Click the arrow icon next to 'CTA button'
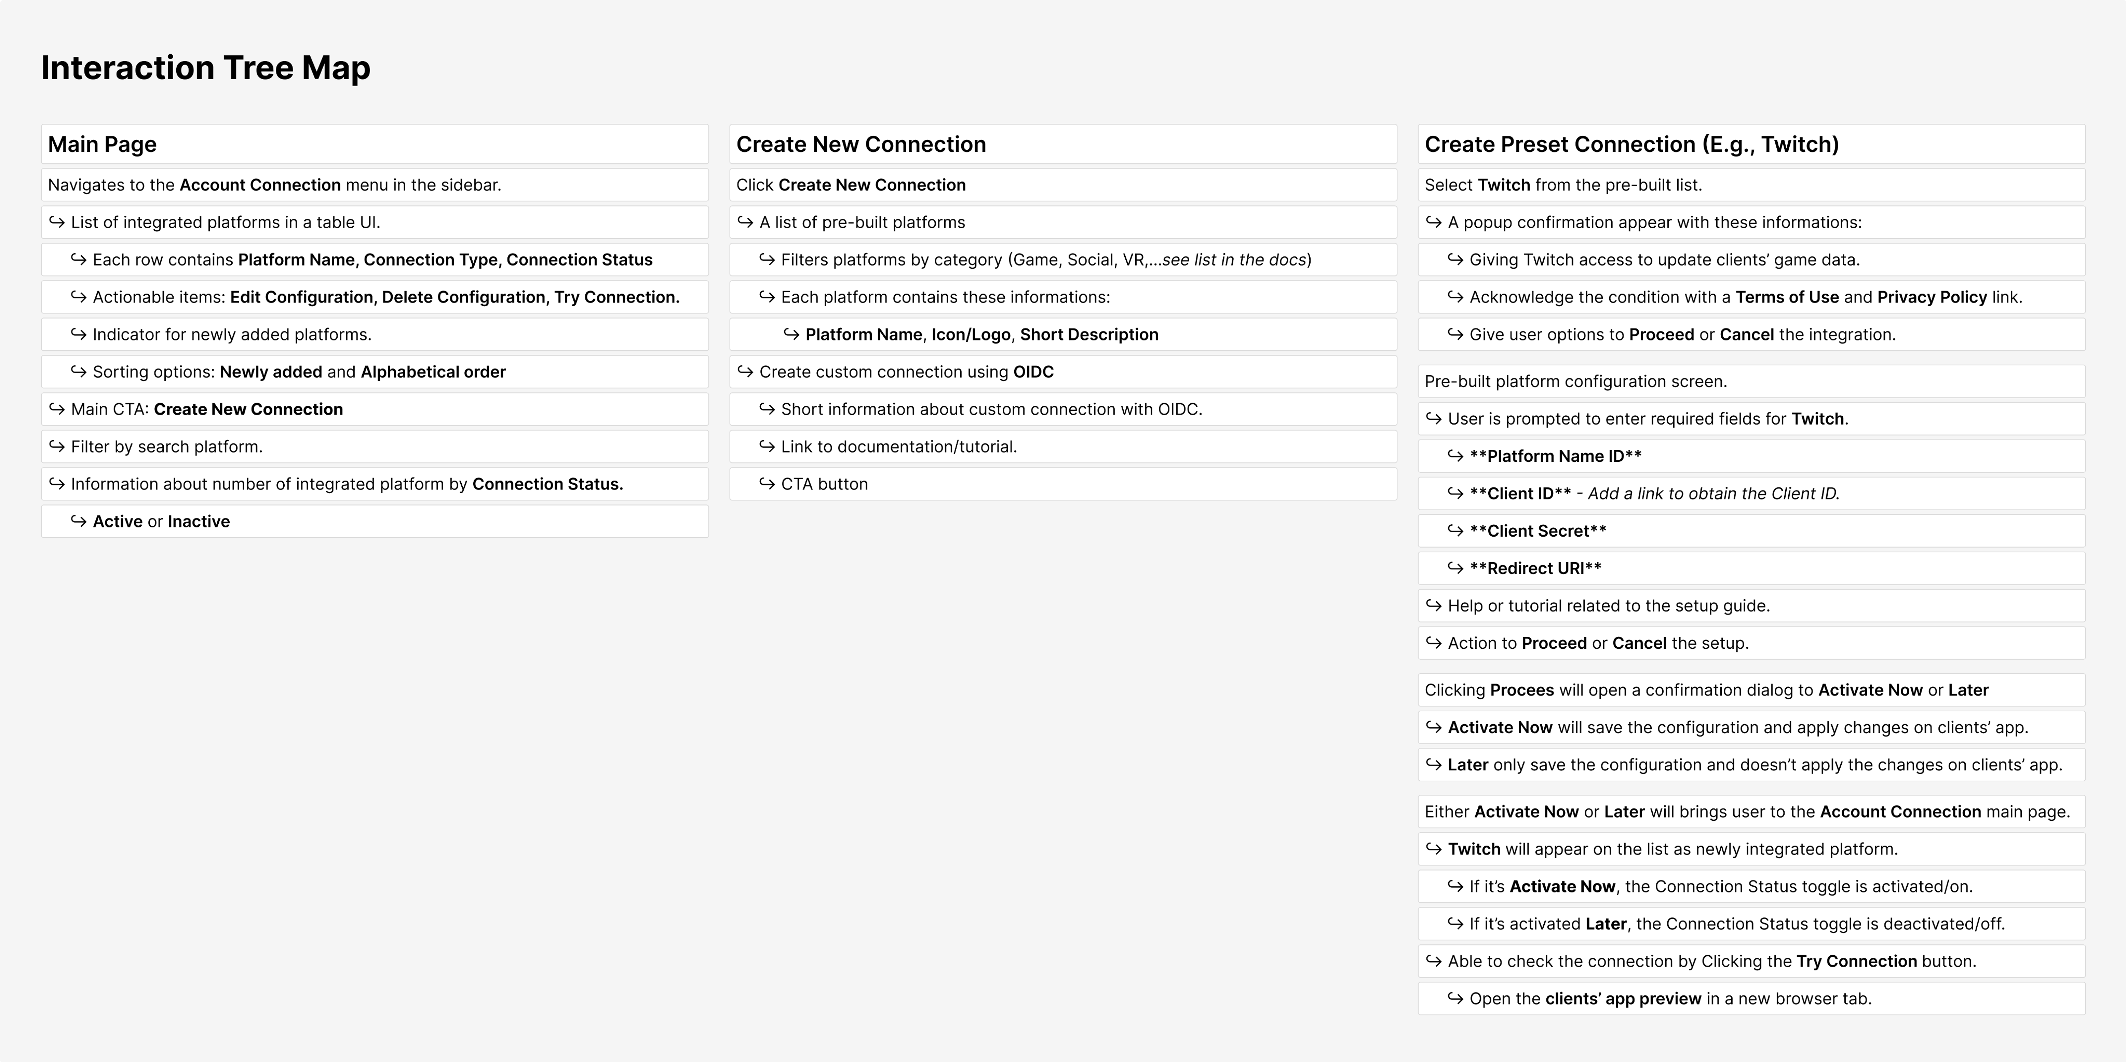This screenshot has width=2126, height=1062. coord(767,484)
